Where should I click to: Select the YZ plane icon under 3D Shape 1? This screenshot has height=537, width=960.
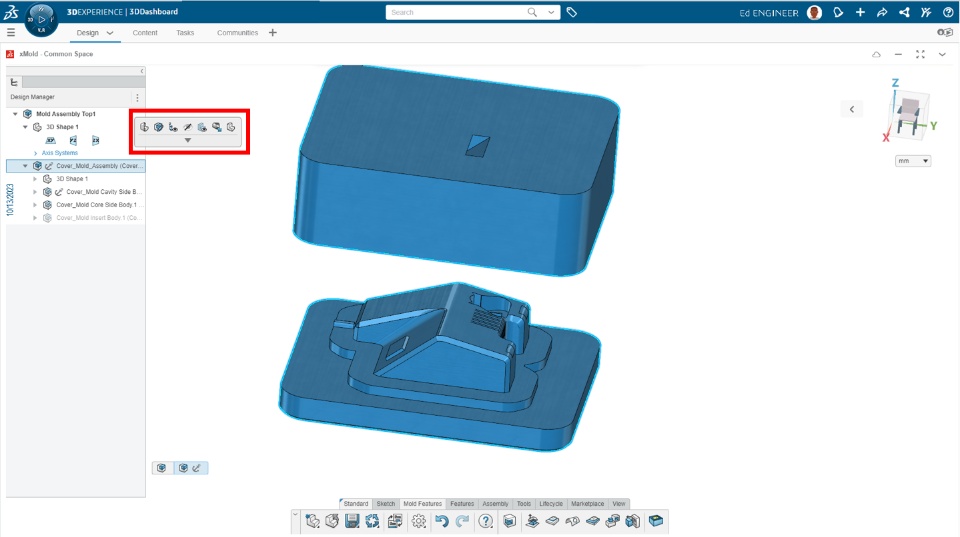coord(73,140)
